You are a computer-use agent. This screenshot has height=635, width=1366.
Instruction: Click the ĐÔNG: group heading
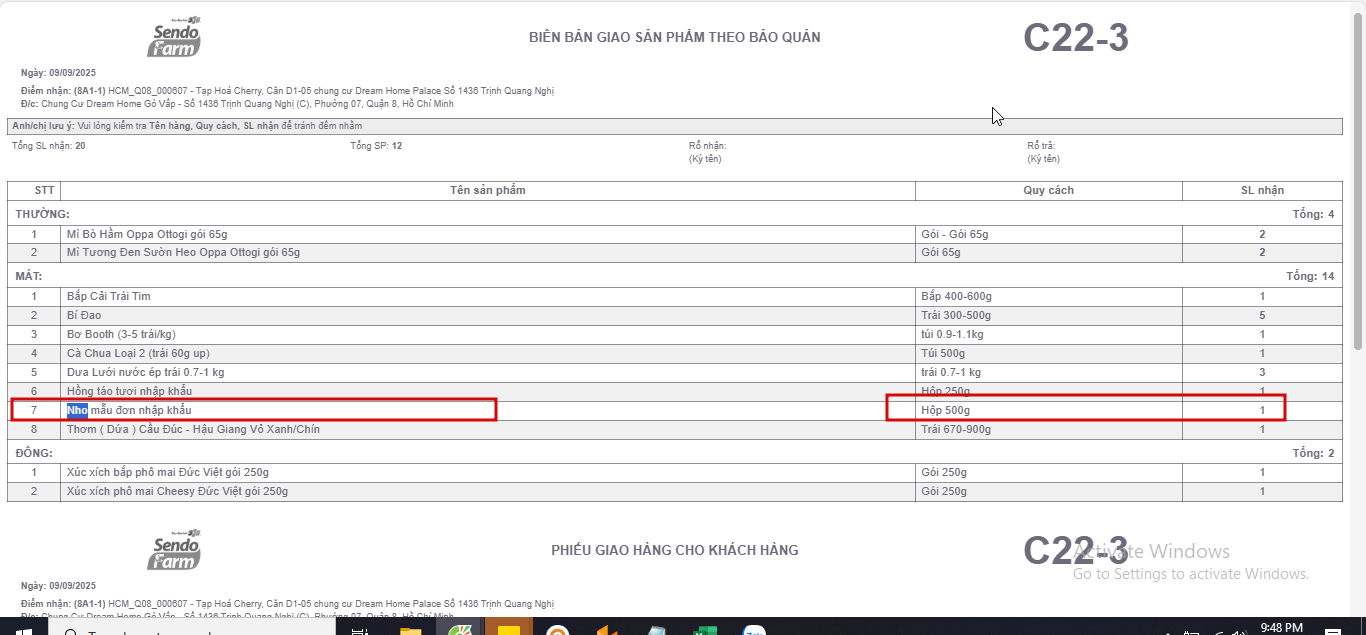point(33,453)
